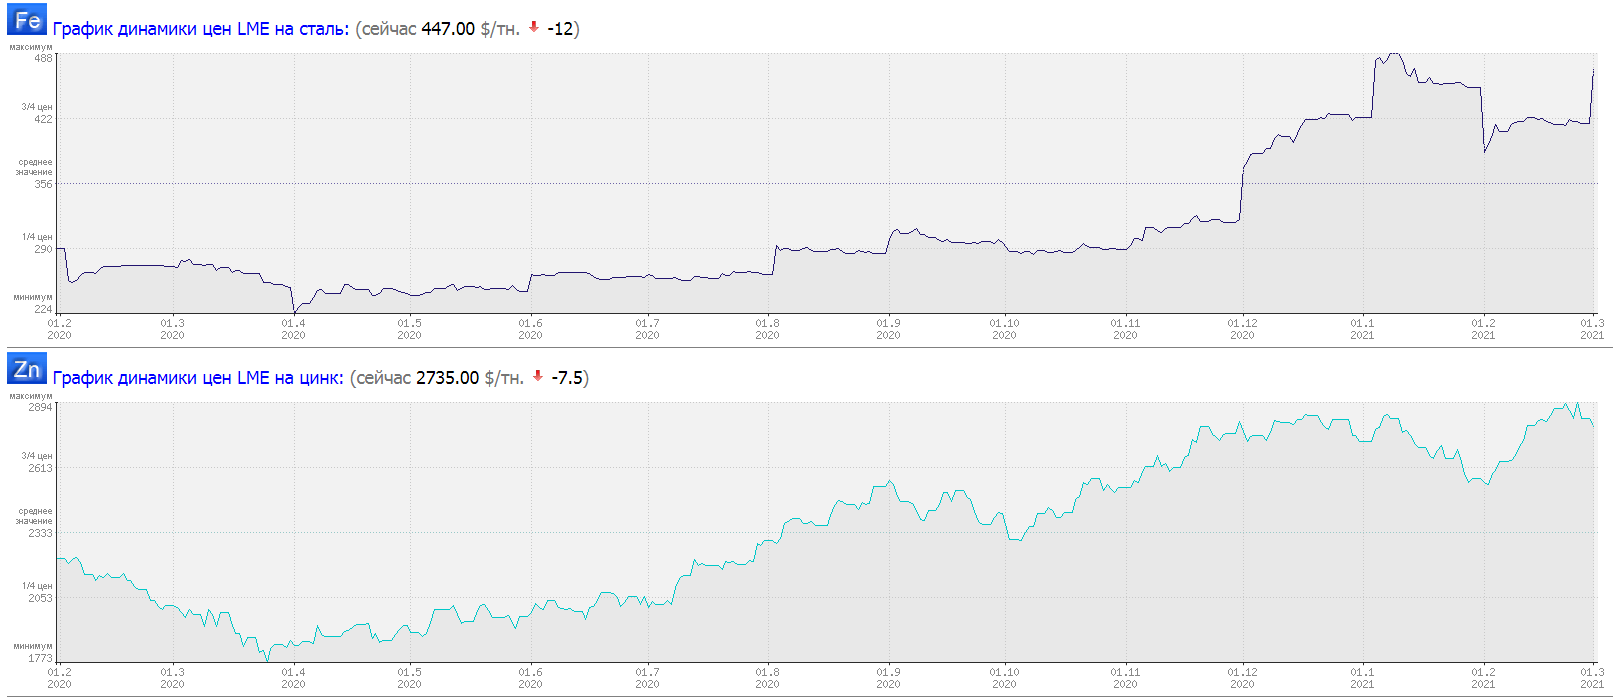The height and width of the screenshot is (697, 1613).
Task: Click 01.12 2020 date on steel chart axis
Action: [x=1242, y=329]
